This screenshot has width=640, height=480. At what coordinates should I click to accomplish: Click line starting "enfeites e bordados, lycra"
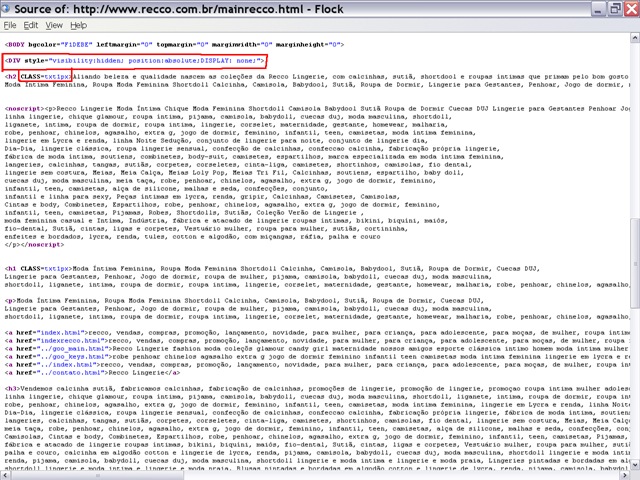click(192, 237)
